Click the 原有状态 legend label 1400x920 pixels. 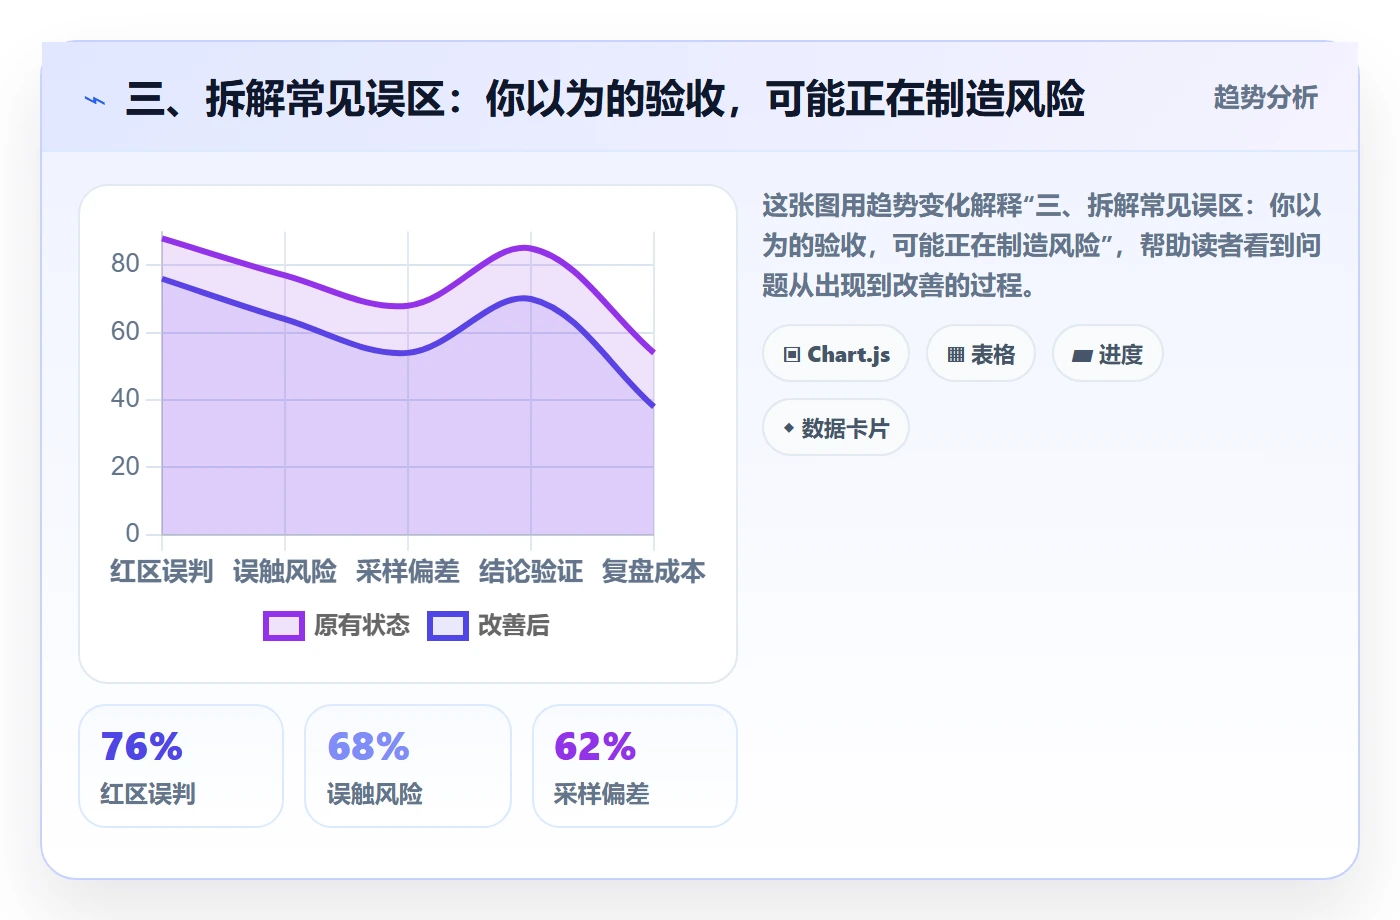click(x=362, y=626)
